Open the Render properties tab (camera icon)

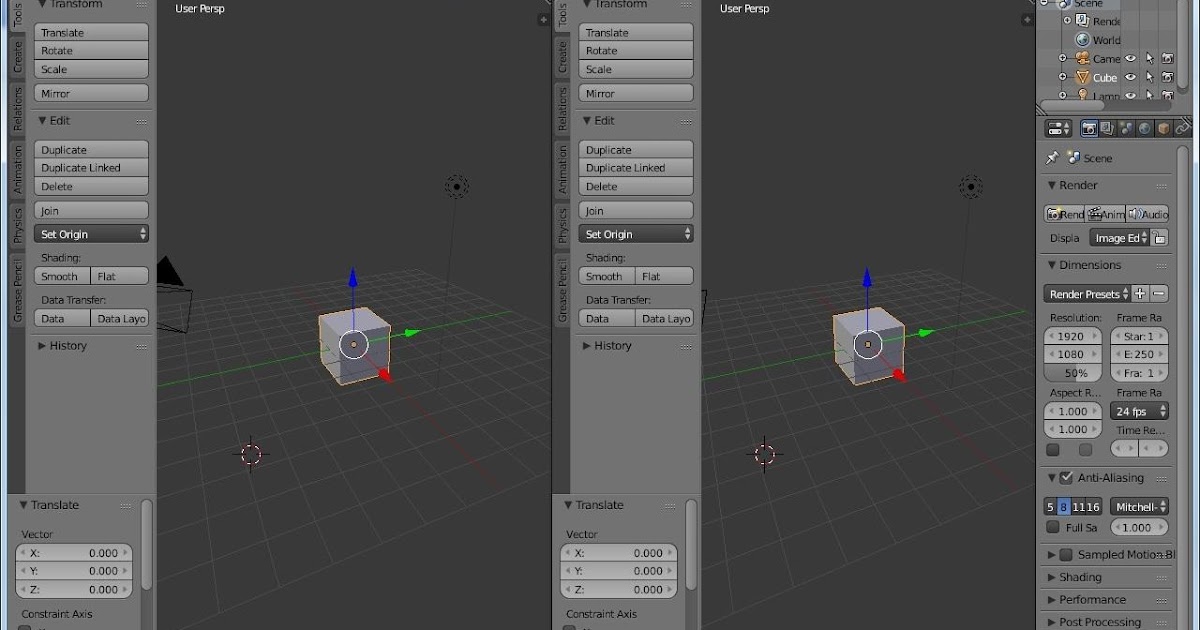1089,127
